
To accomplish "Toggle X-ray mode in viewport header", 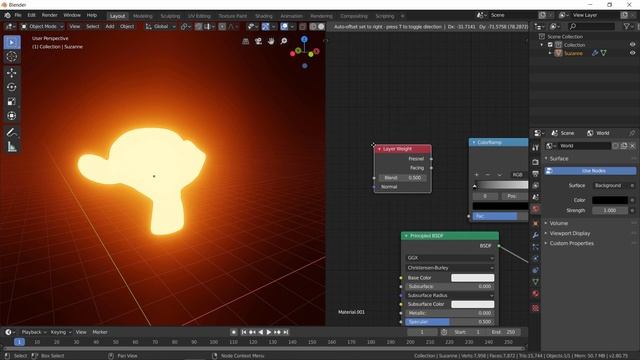I will coord(302,27).
